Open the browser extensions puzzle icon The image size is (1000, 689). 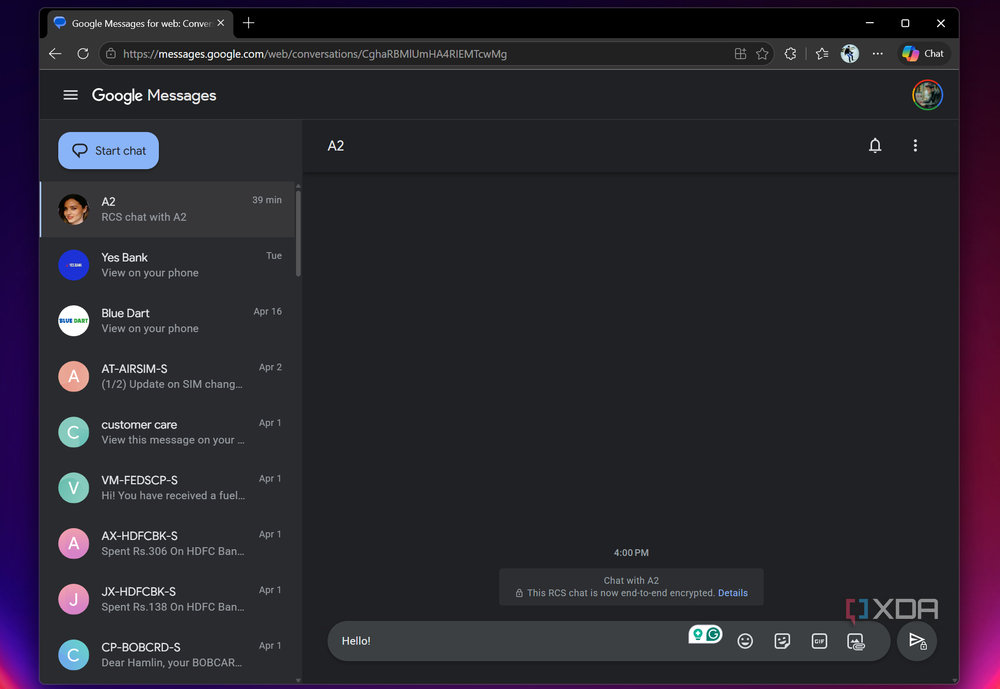click(790, 54)
